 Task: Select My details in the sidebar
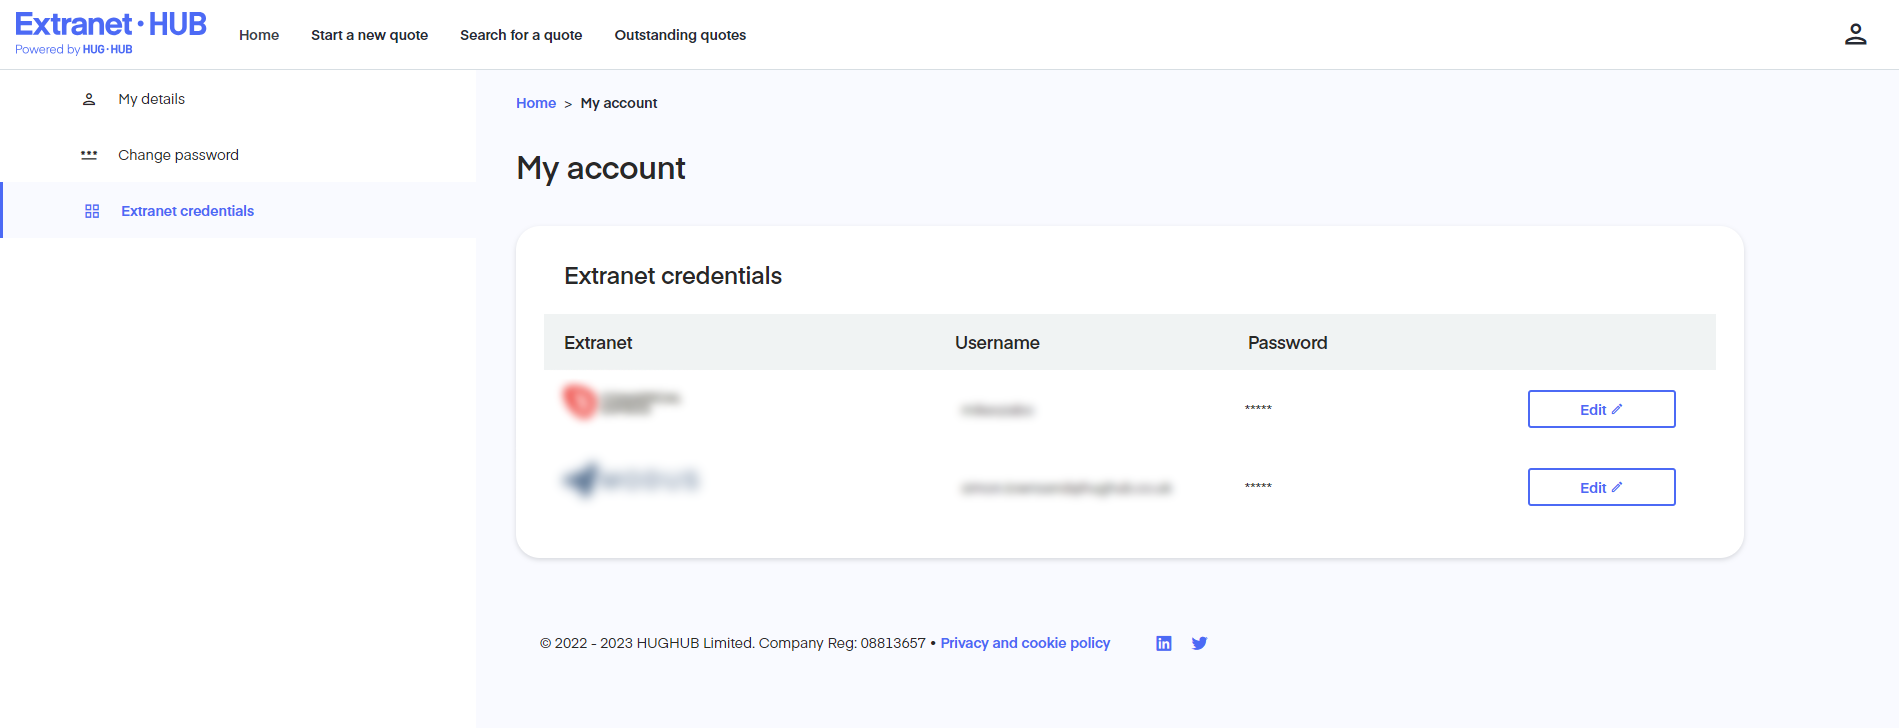tap(151, 98)
